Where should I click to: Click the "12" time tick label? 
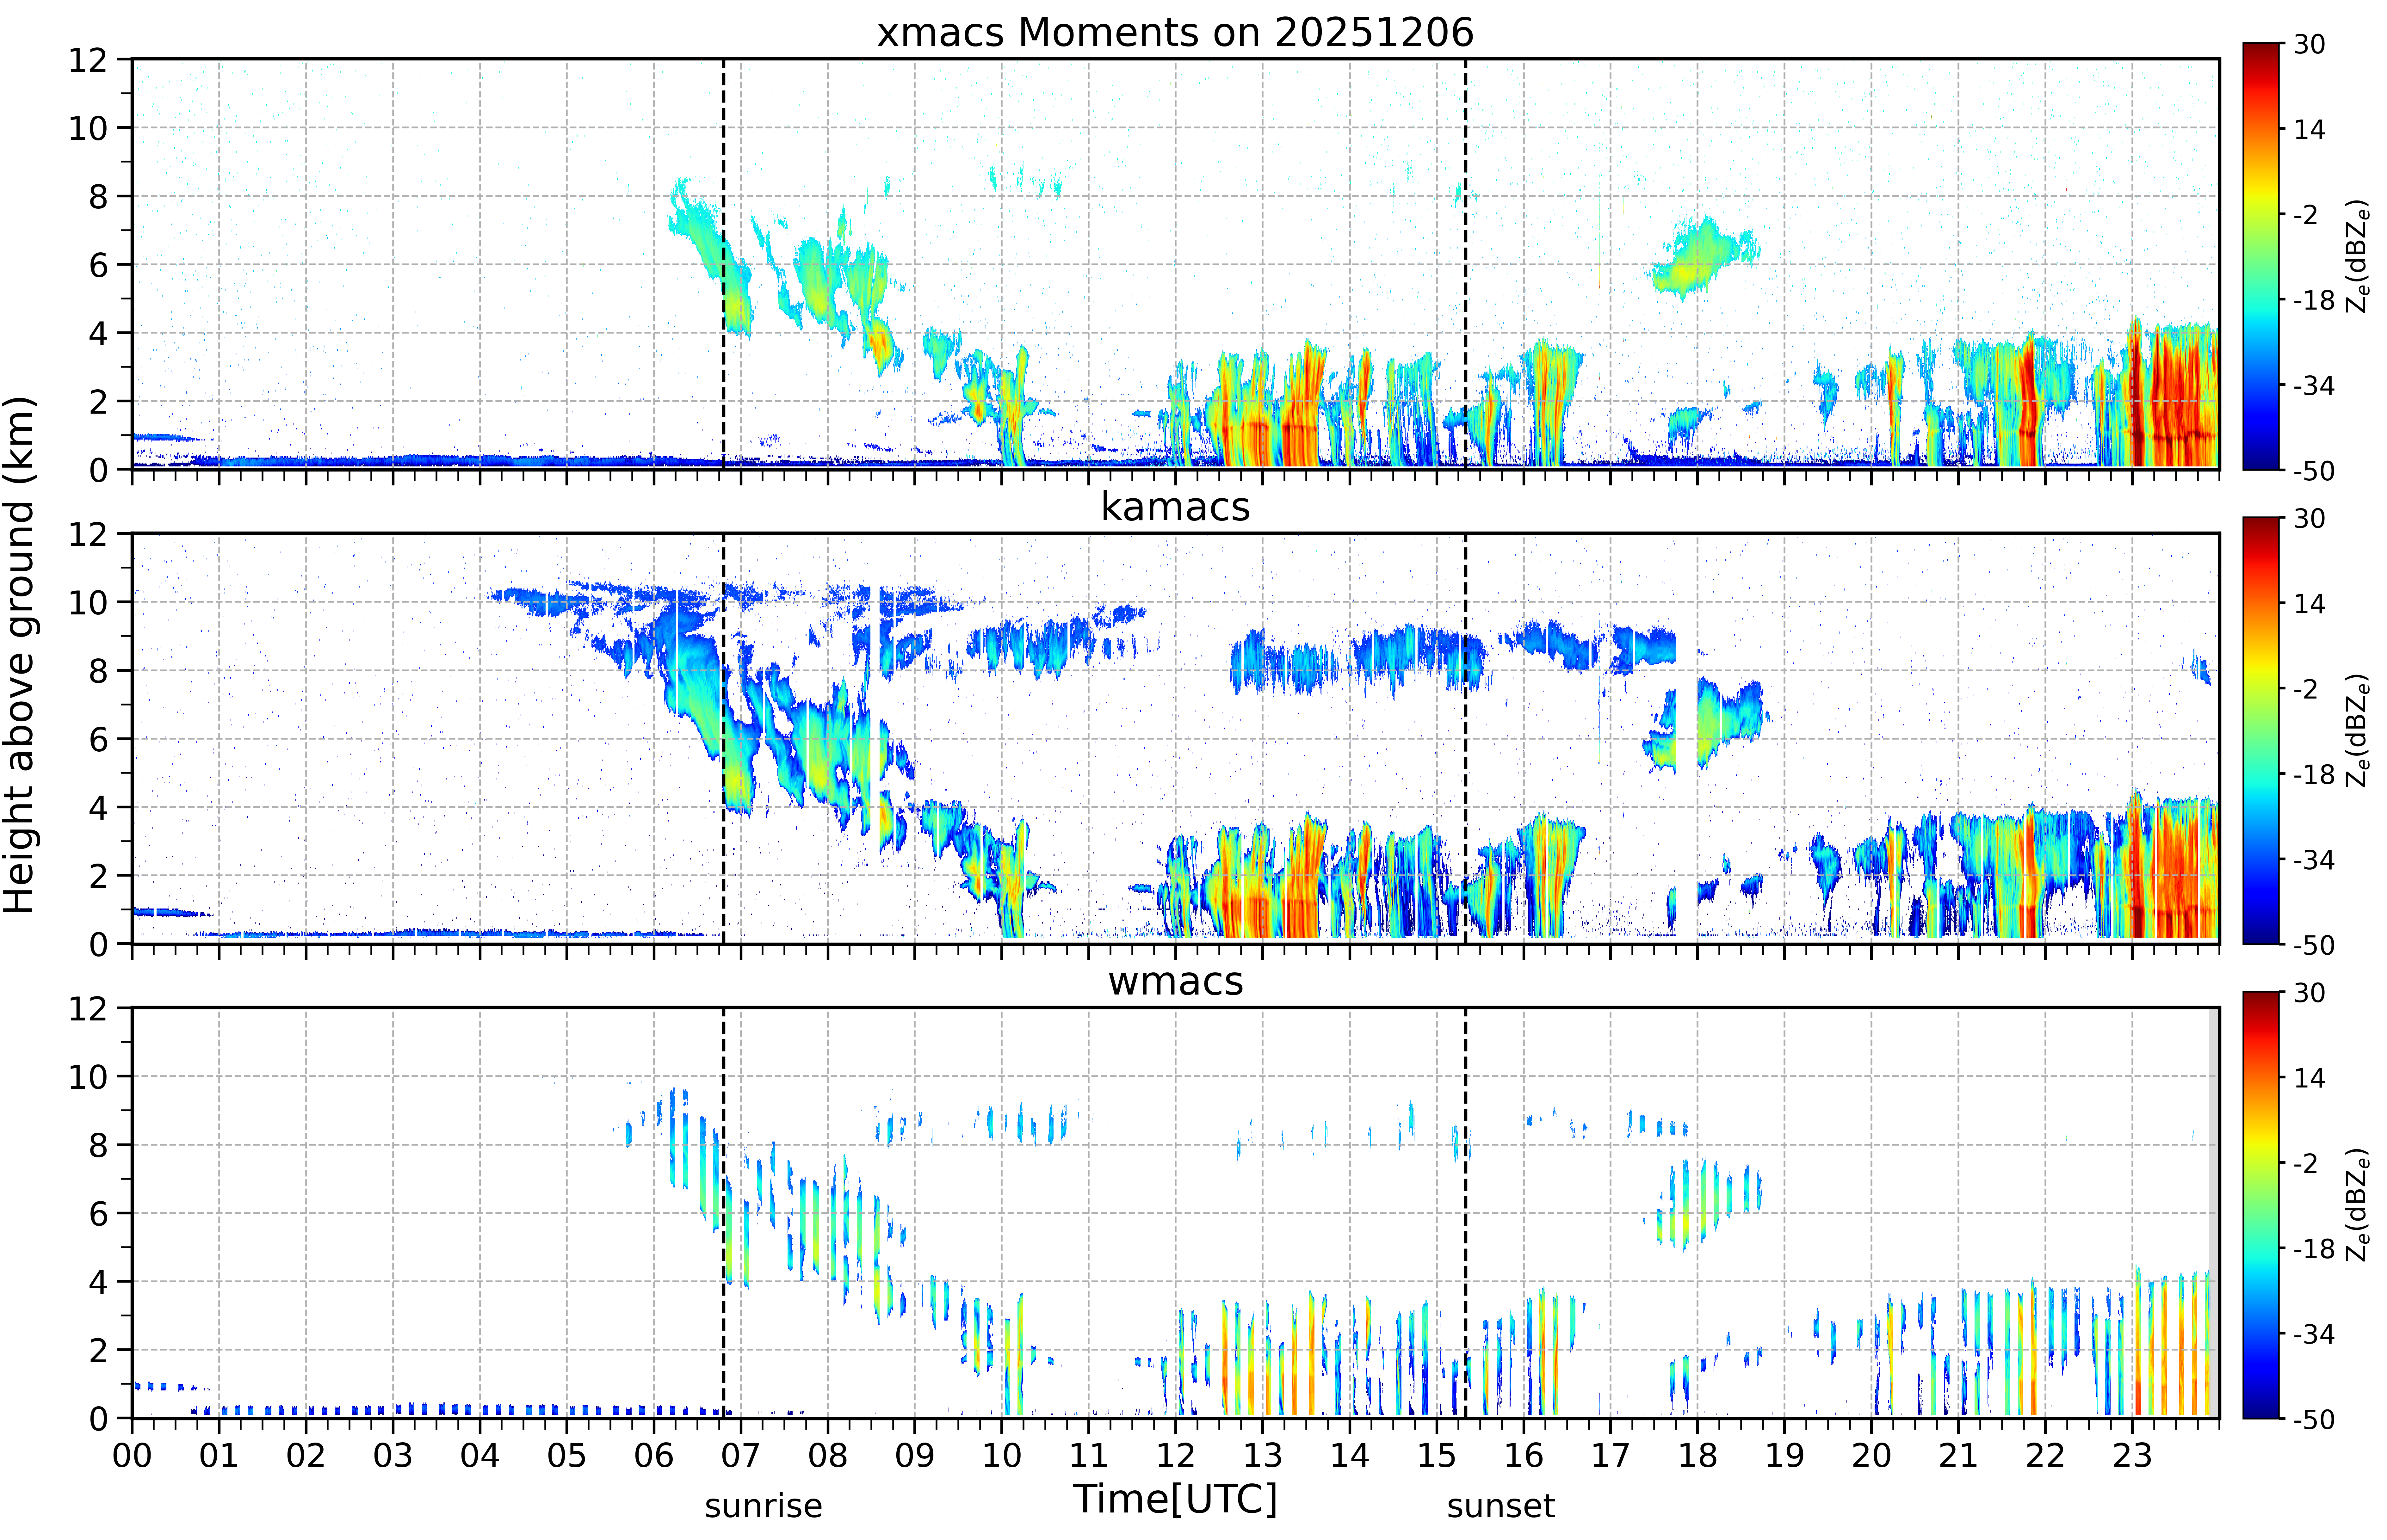pos(1176,1456)
